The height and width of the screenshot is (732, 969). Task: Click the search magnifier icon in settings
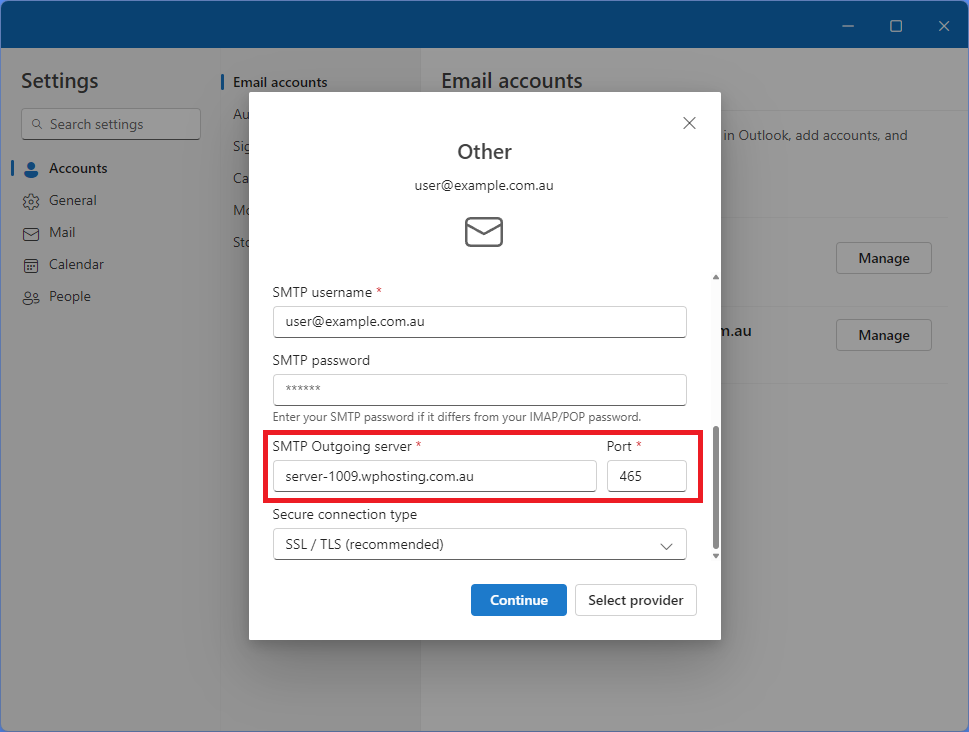[x=37, y=125]
